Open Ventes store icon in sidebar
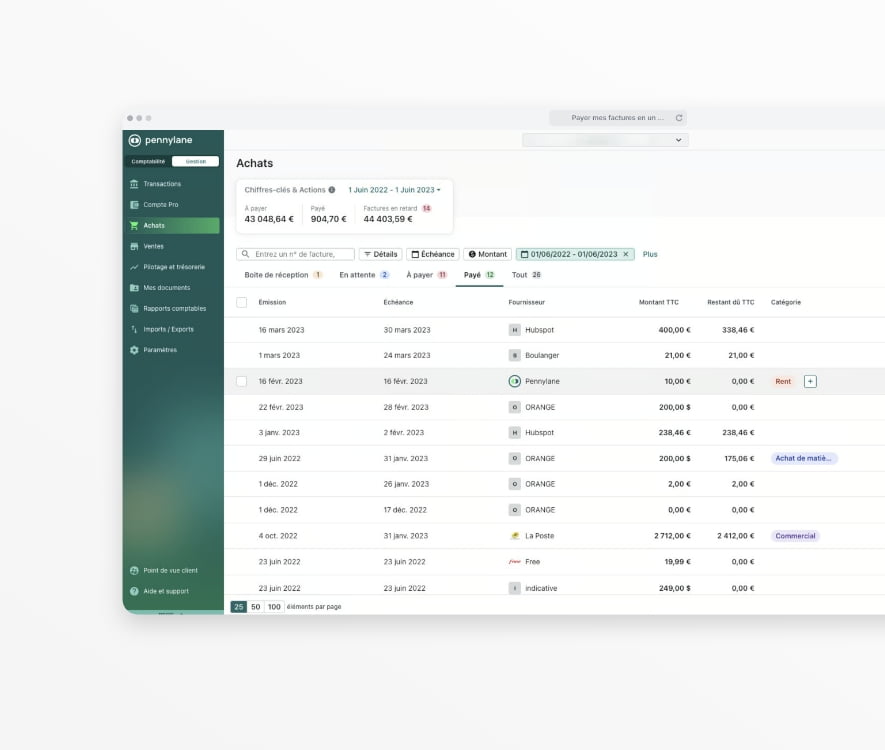Image resolution: width=885 pixels, height=750 pixels. 134,247
